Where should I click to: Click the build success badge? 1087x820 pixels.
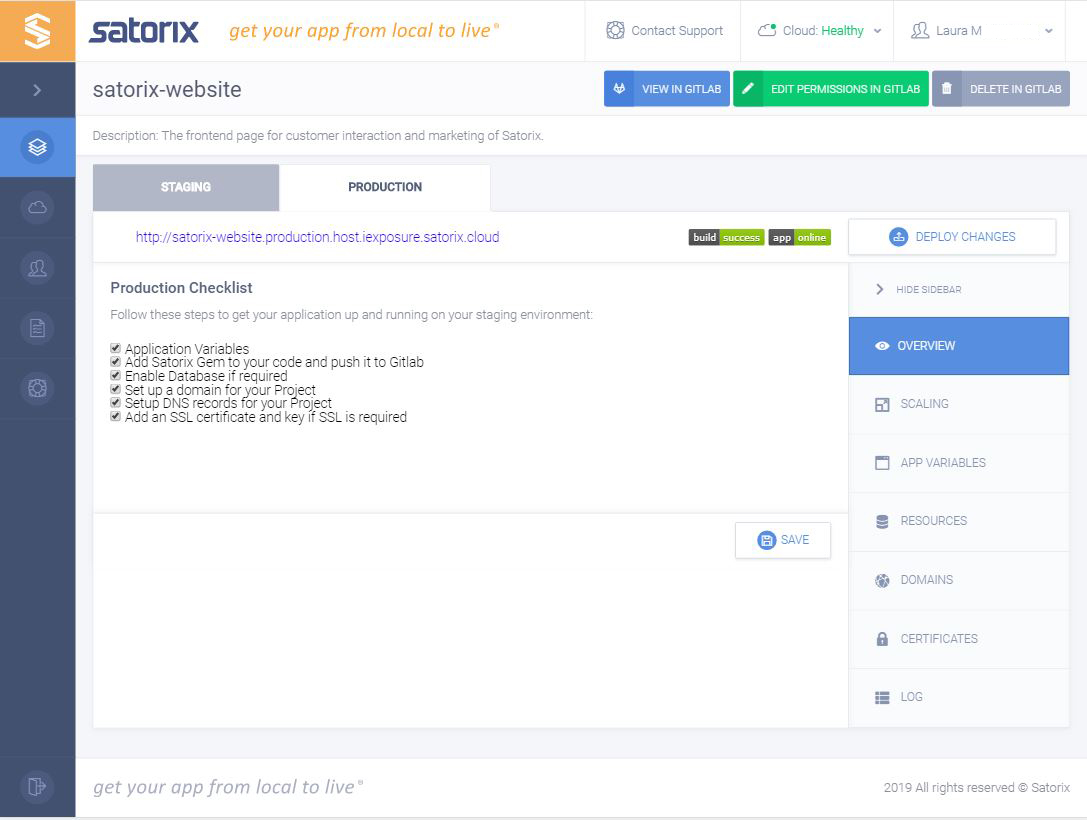pos(727,237)
